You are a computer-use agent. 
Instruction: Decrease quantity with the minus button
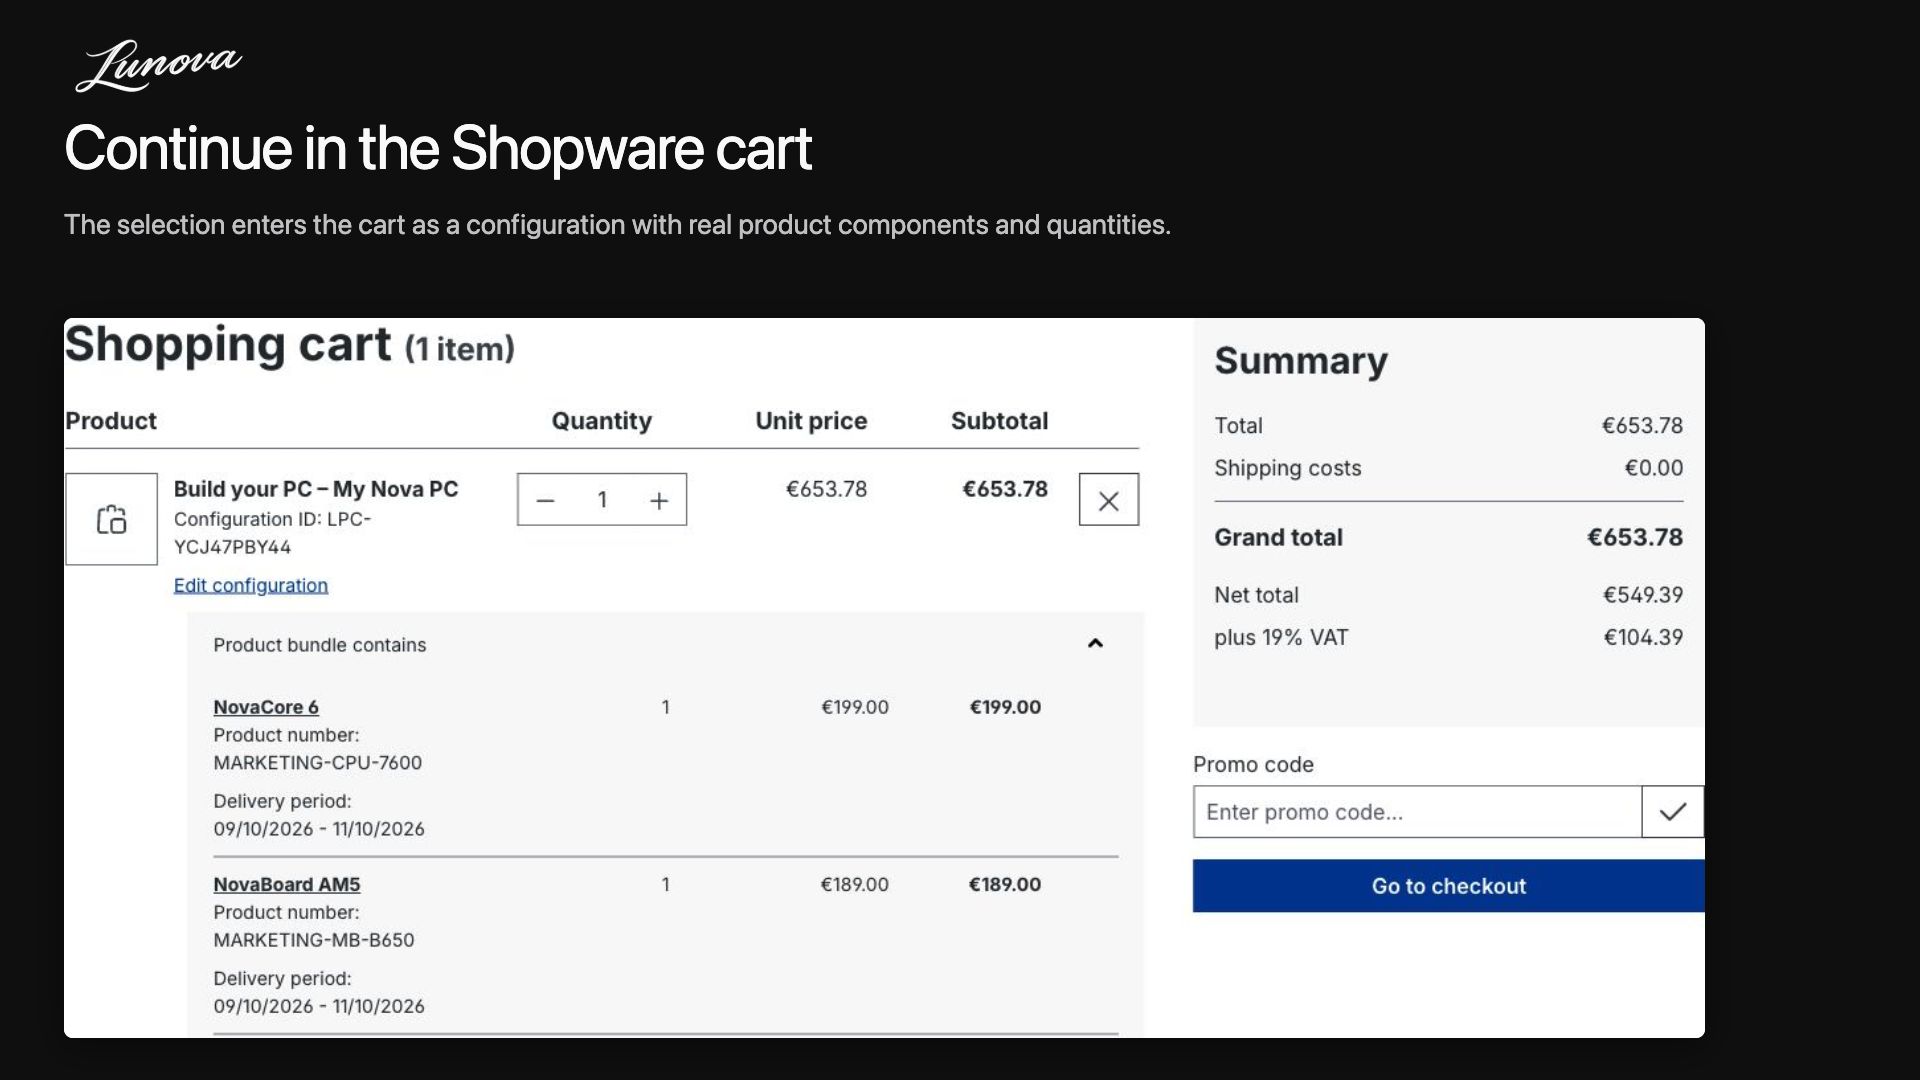click(x=545, y=500)
